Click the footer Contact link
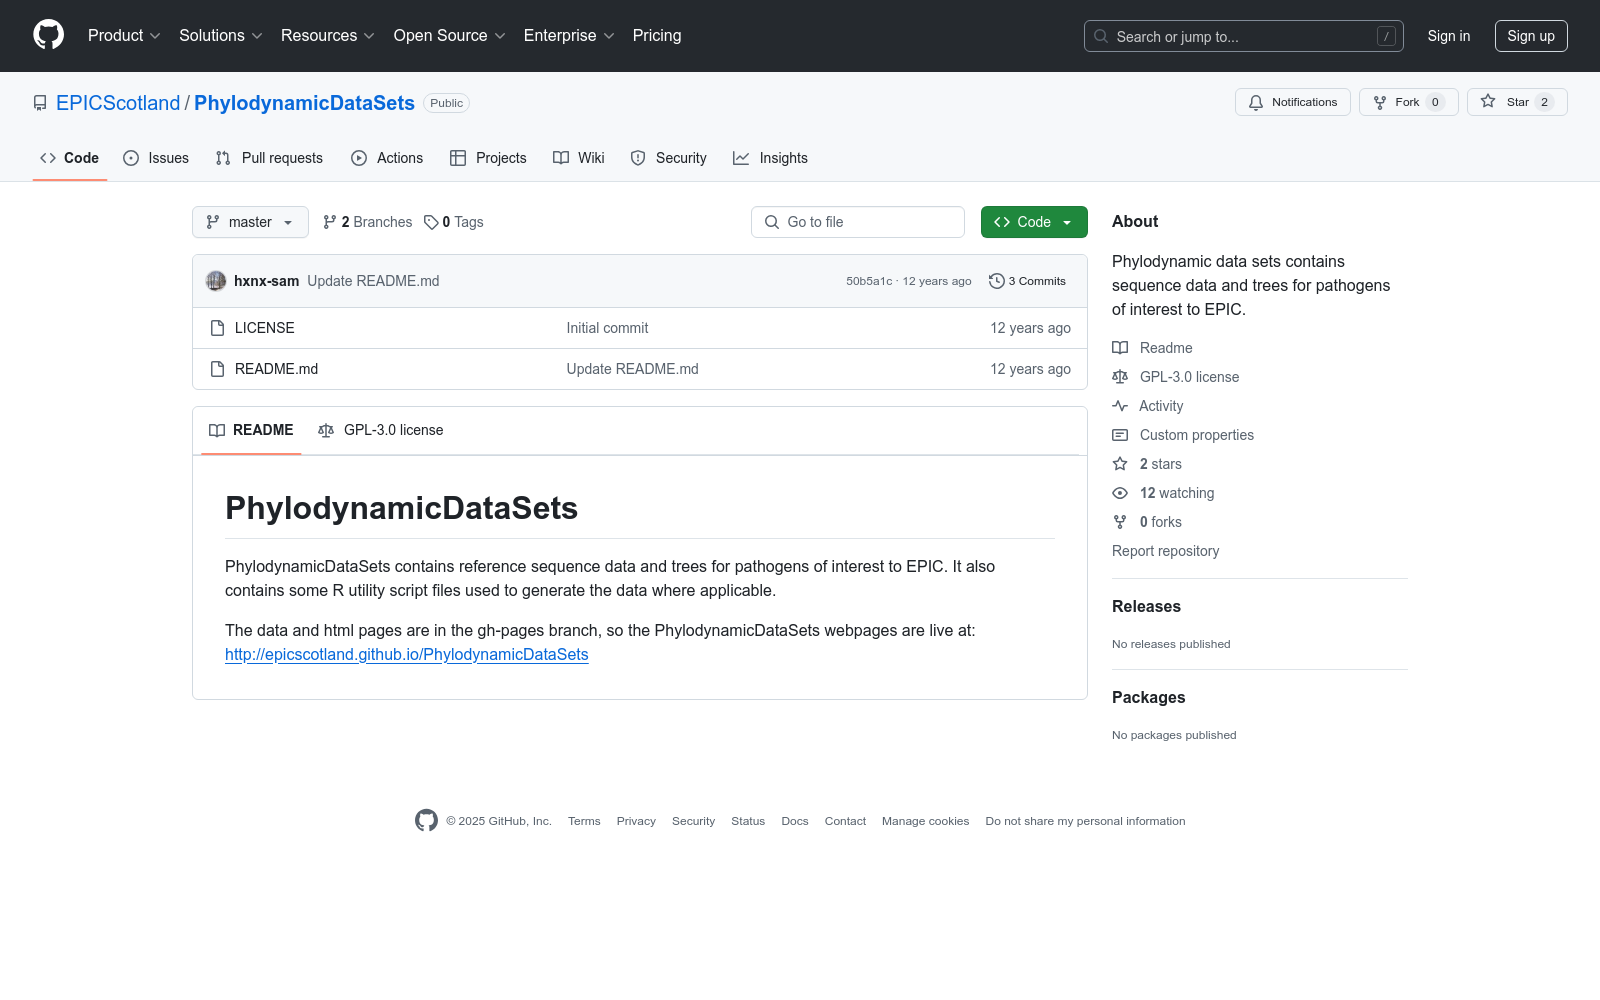 click(x=845, y=821)
